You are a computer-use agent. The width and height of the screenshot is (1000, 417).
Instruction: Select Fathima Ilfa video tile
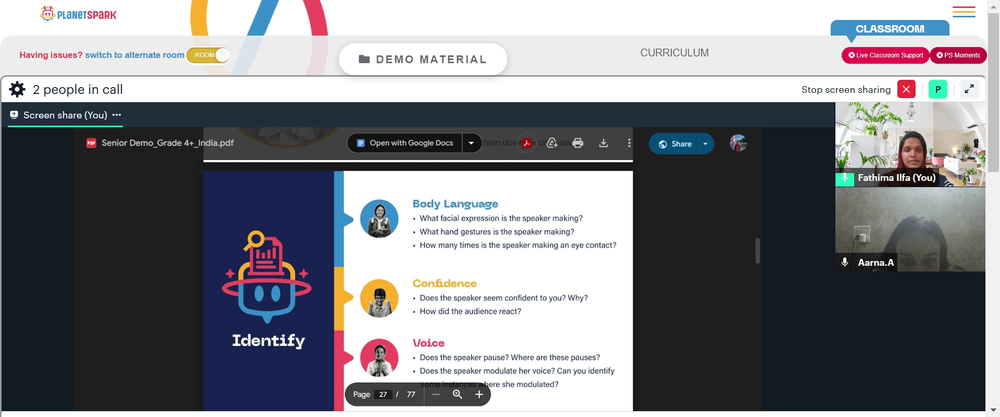tap(911, 144)
